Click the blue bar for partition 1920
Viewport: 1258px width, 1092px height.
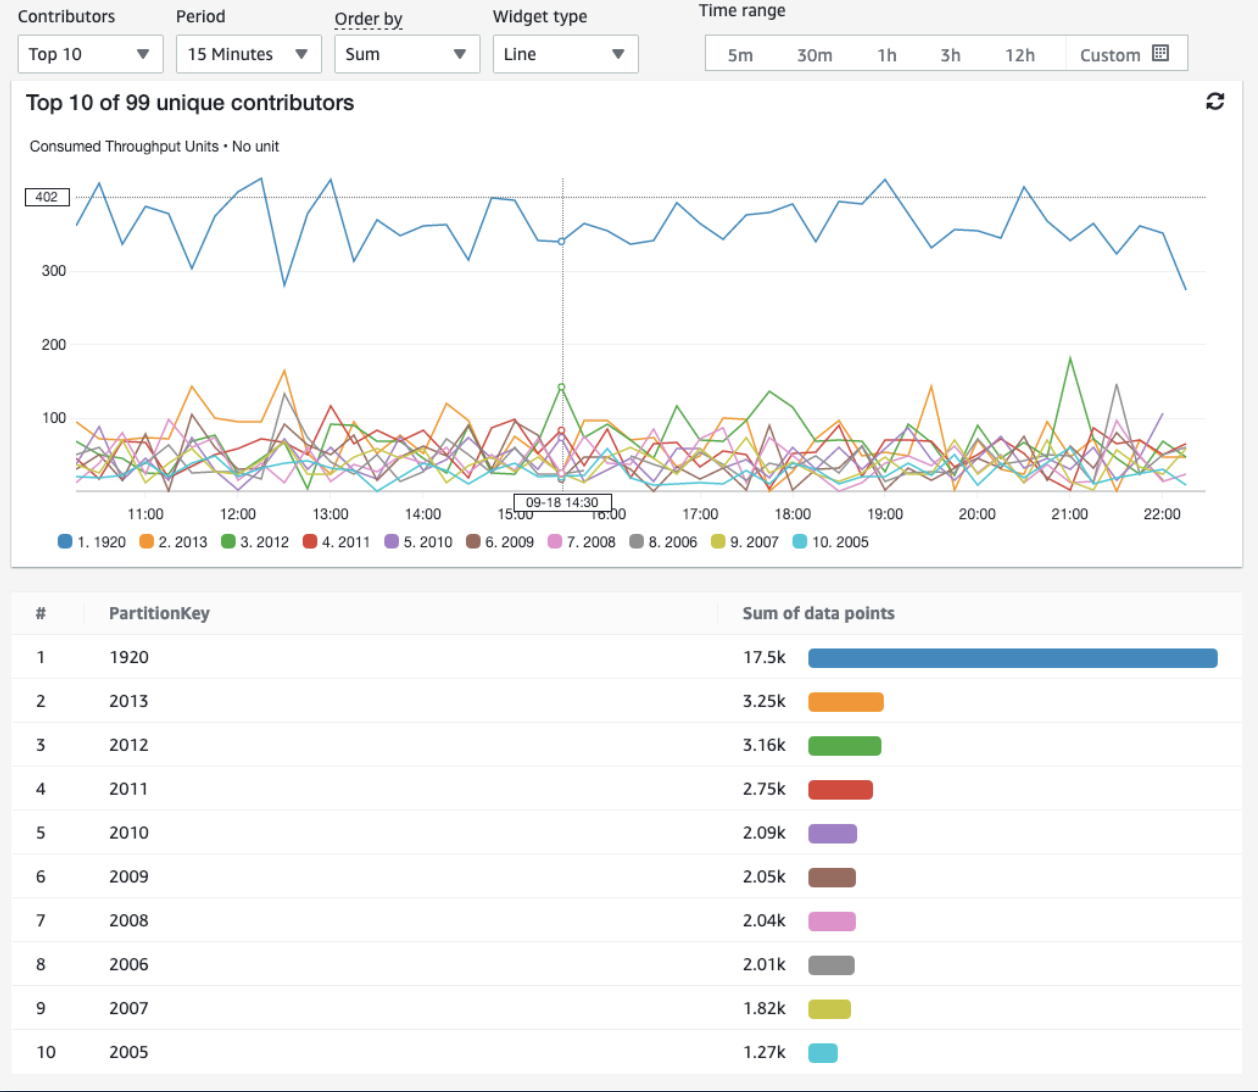(x=1013, y=658)
